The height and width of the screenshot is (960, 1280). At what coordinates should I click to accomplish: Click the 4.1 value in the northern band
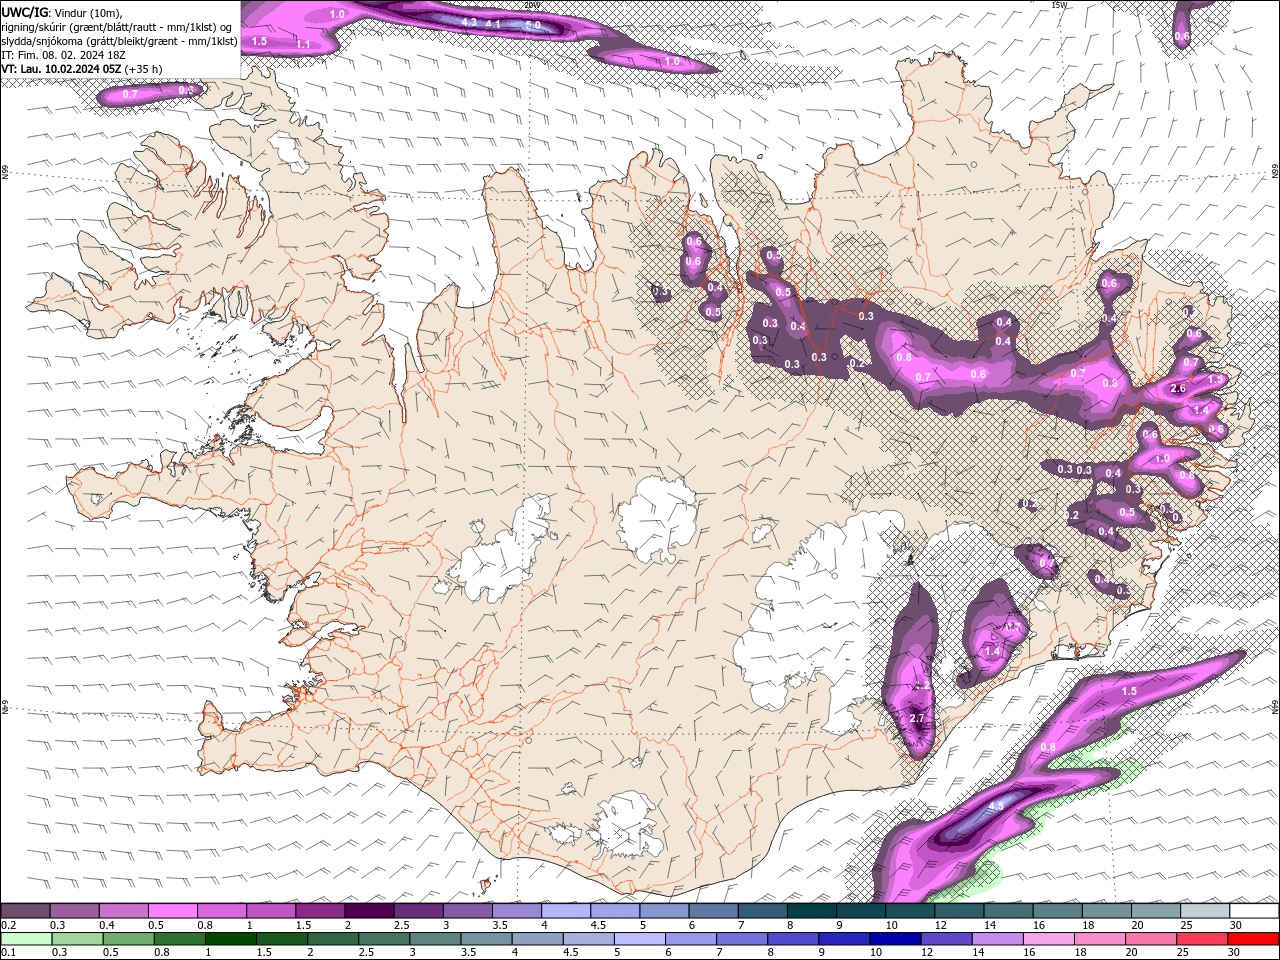pos(493,23)
